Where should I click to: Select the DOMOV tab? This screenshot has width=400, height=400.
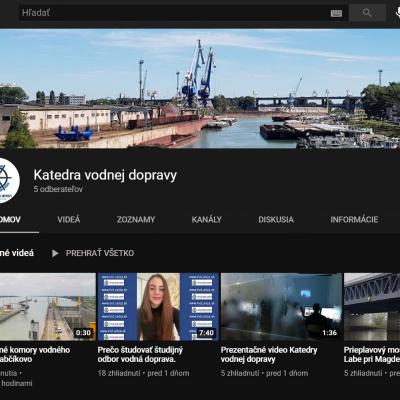tap(10, 219)
